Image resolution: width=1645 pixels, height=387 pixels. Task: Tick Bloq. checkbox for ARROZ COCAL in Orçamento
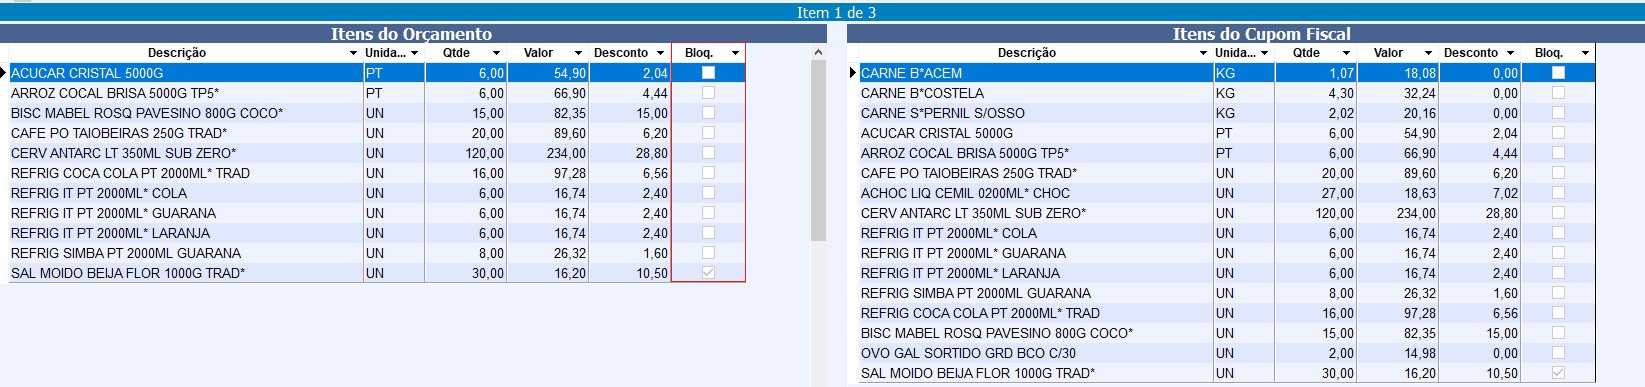(x=708, y=93)
